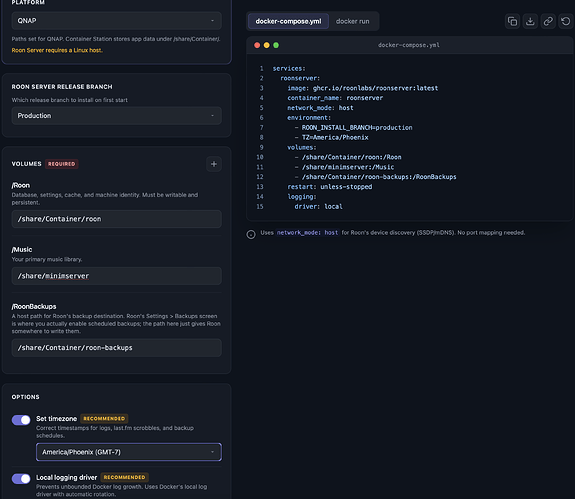Click the info icon beside network_mode note
575x499 pixels.
(251, 234)
